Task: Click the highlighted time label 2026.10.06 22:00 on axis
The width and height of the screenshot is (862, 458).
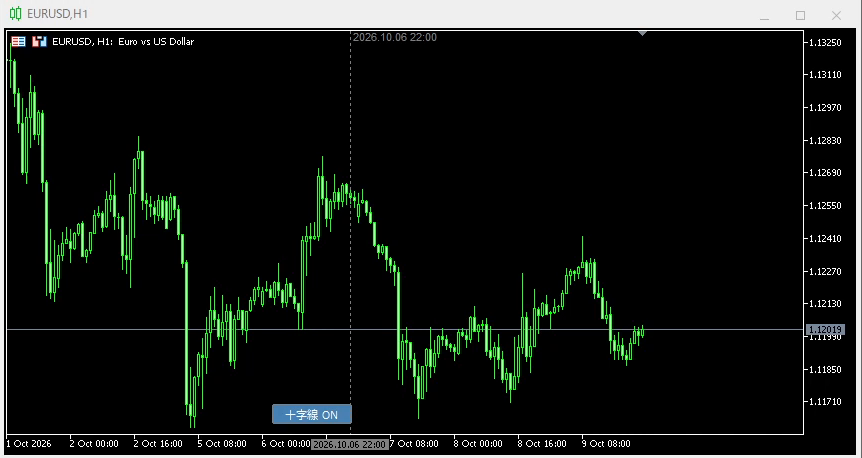Action: coord(350,444)
